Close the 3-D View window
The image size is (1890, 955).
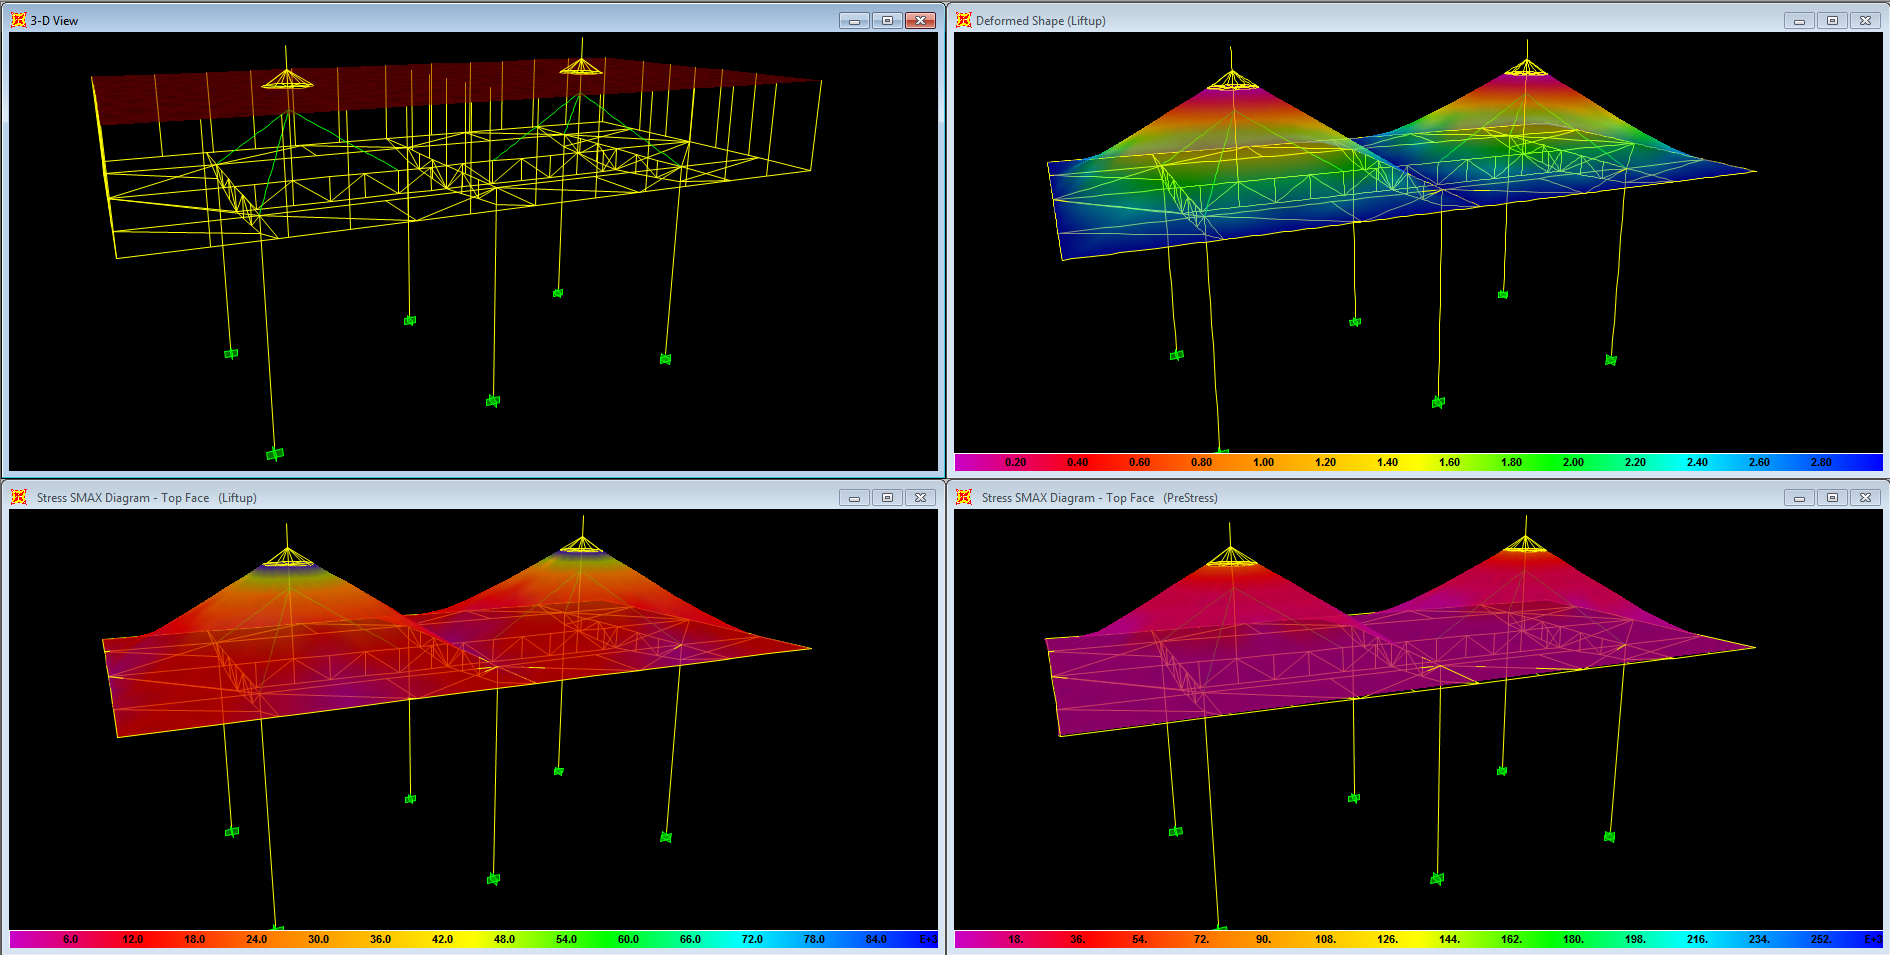click(x=920, y=21)
